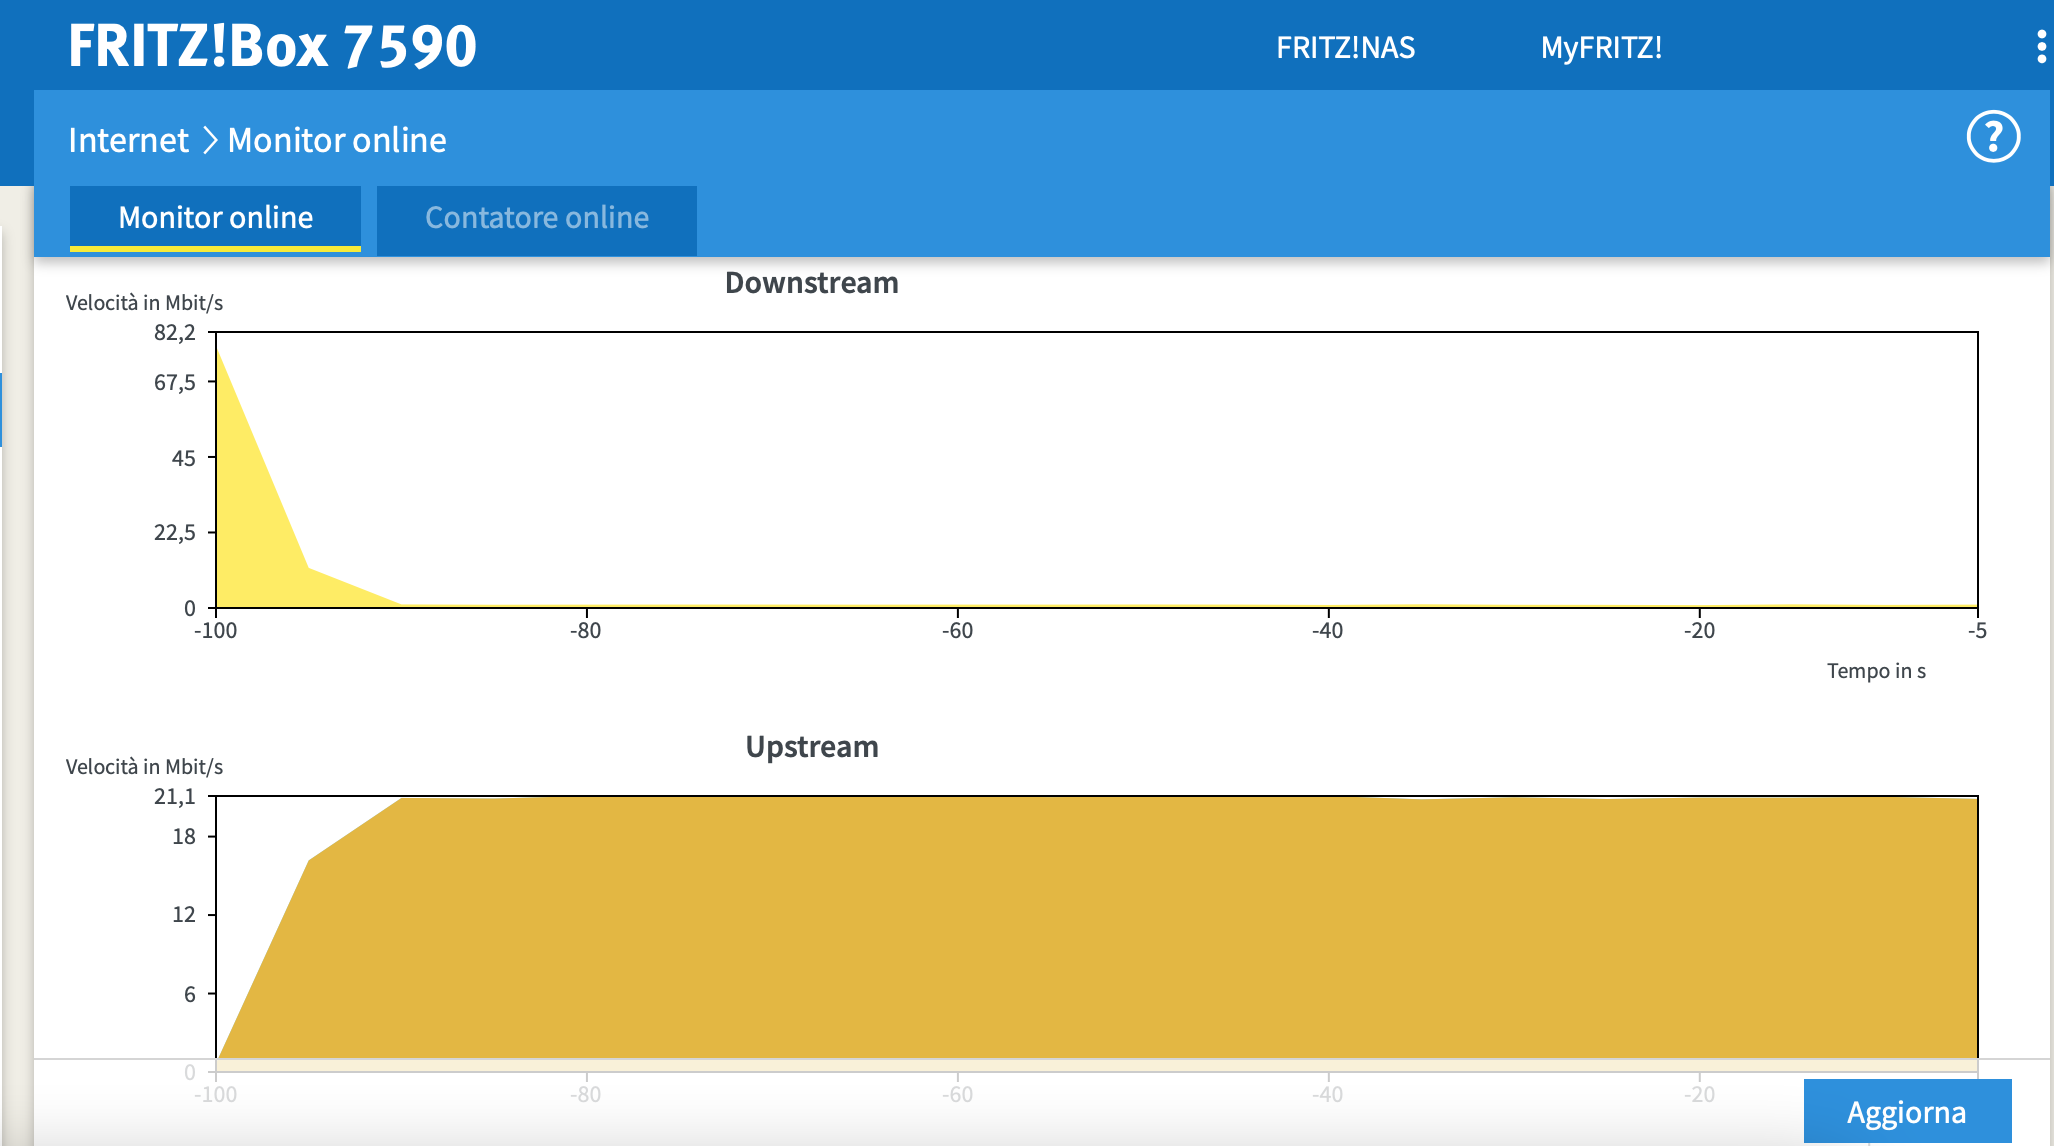The height and width of the screenshot is (1146, 2054).
Task: Click the 82,2 label on Downstream axis
Action: point(175,333)
